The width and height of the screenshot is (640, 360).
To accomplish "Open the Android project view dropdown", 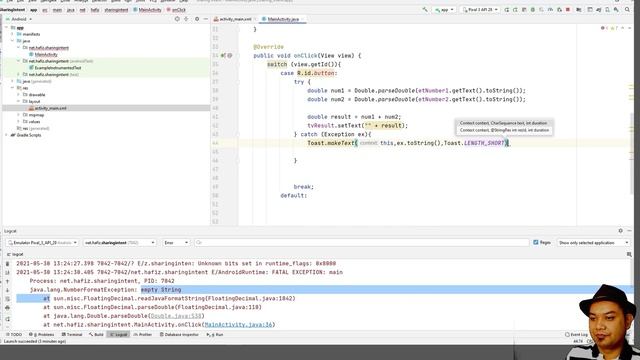I will pyautogui.click(x=19, y=19).
